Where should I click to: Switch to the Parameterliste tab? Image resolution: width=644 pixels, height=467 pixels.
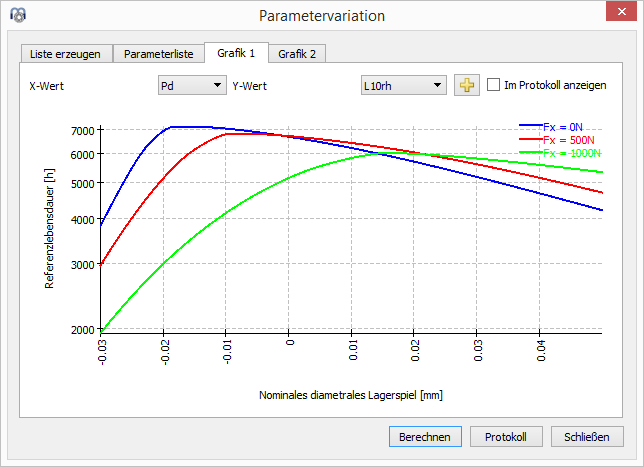coord(159,54)
